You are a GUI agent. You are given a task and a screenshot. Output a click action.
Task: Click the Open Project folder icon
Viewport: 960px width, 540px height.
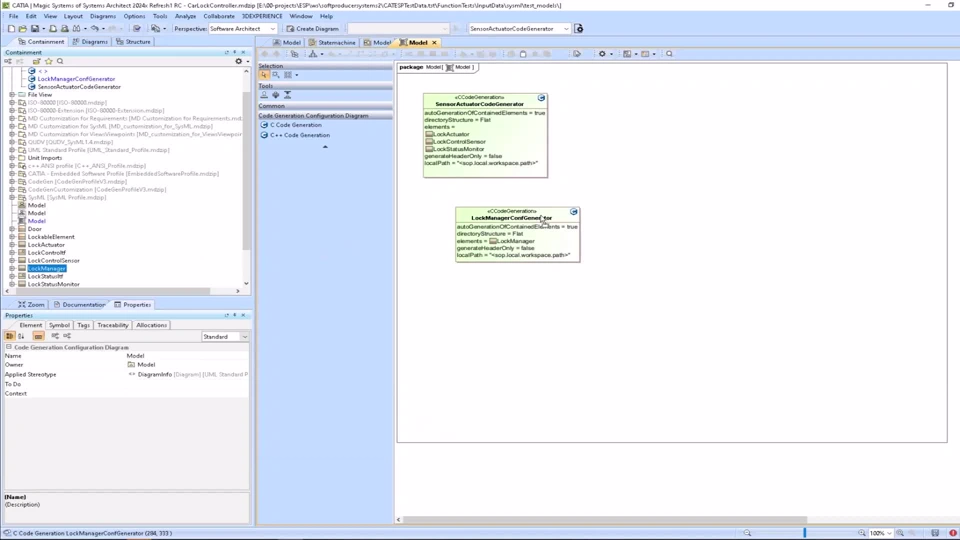coord(23,29)
